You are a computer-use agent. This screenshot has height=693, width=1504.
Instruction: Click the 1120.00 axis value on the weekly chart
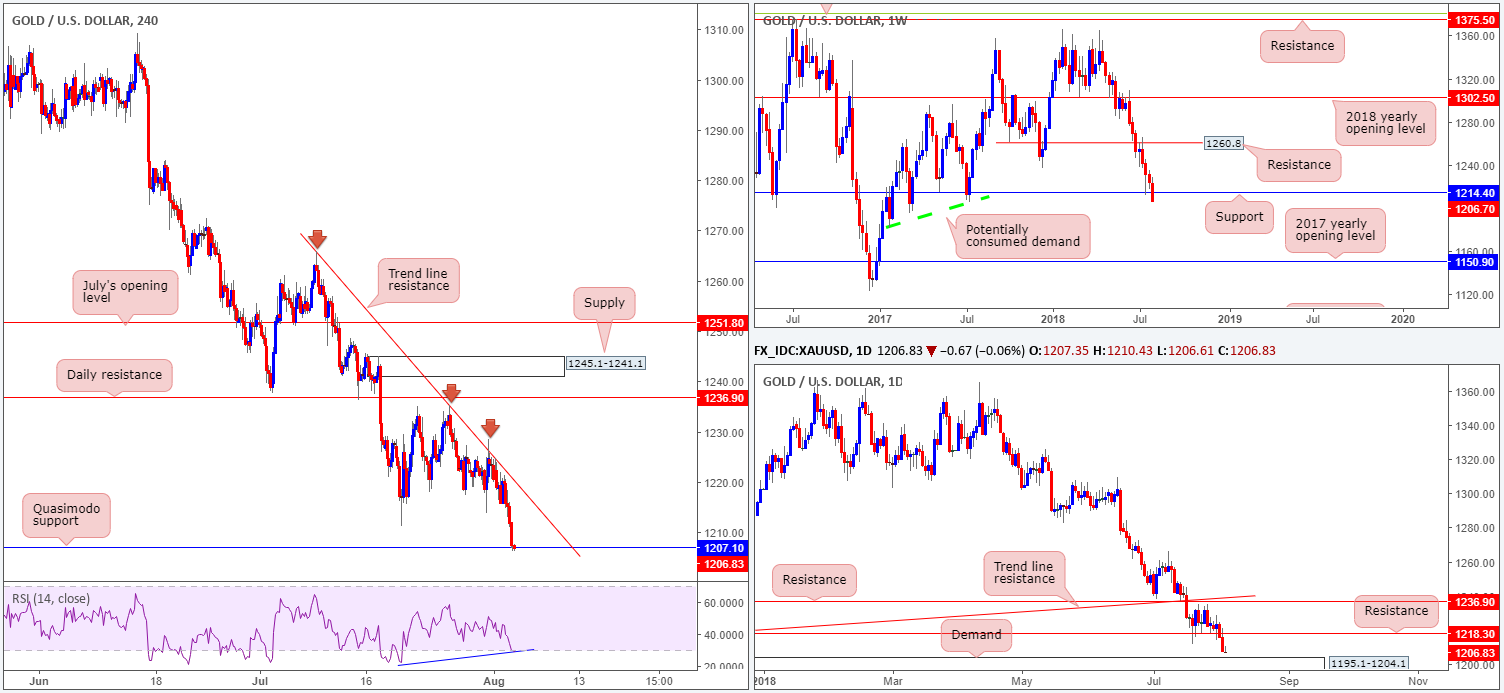click(1473, 295)
